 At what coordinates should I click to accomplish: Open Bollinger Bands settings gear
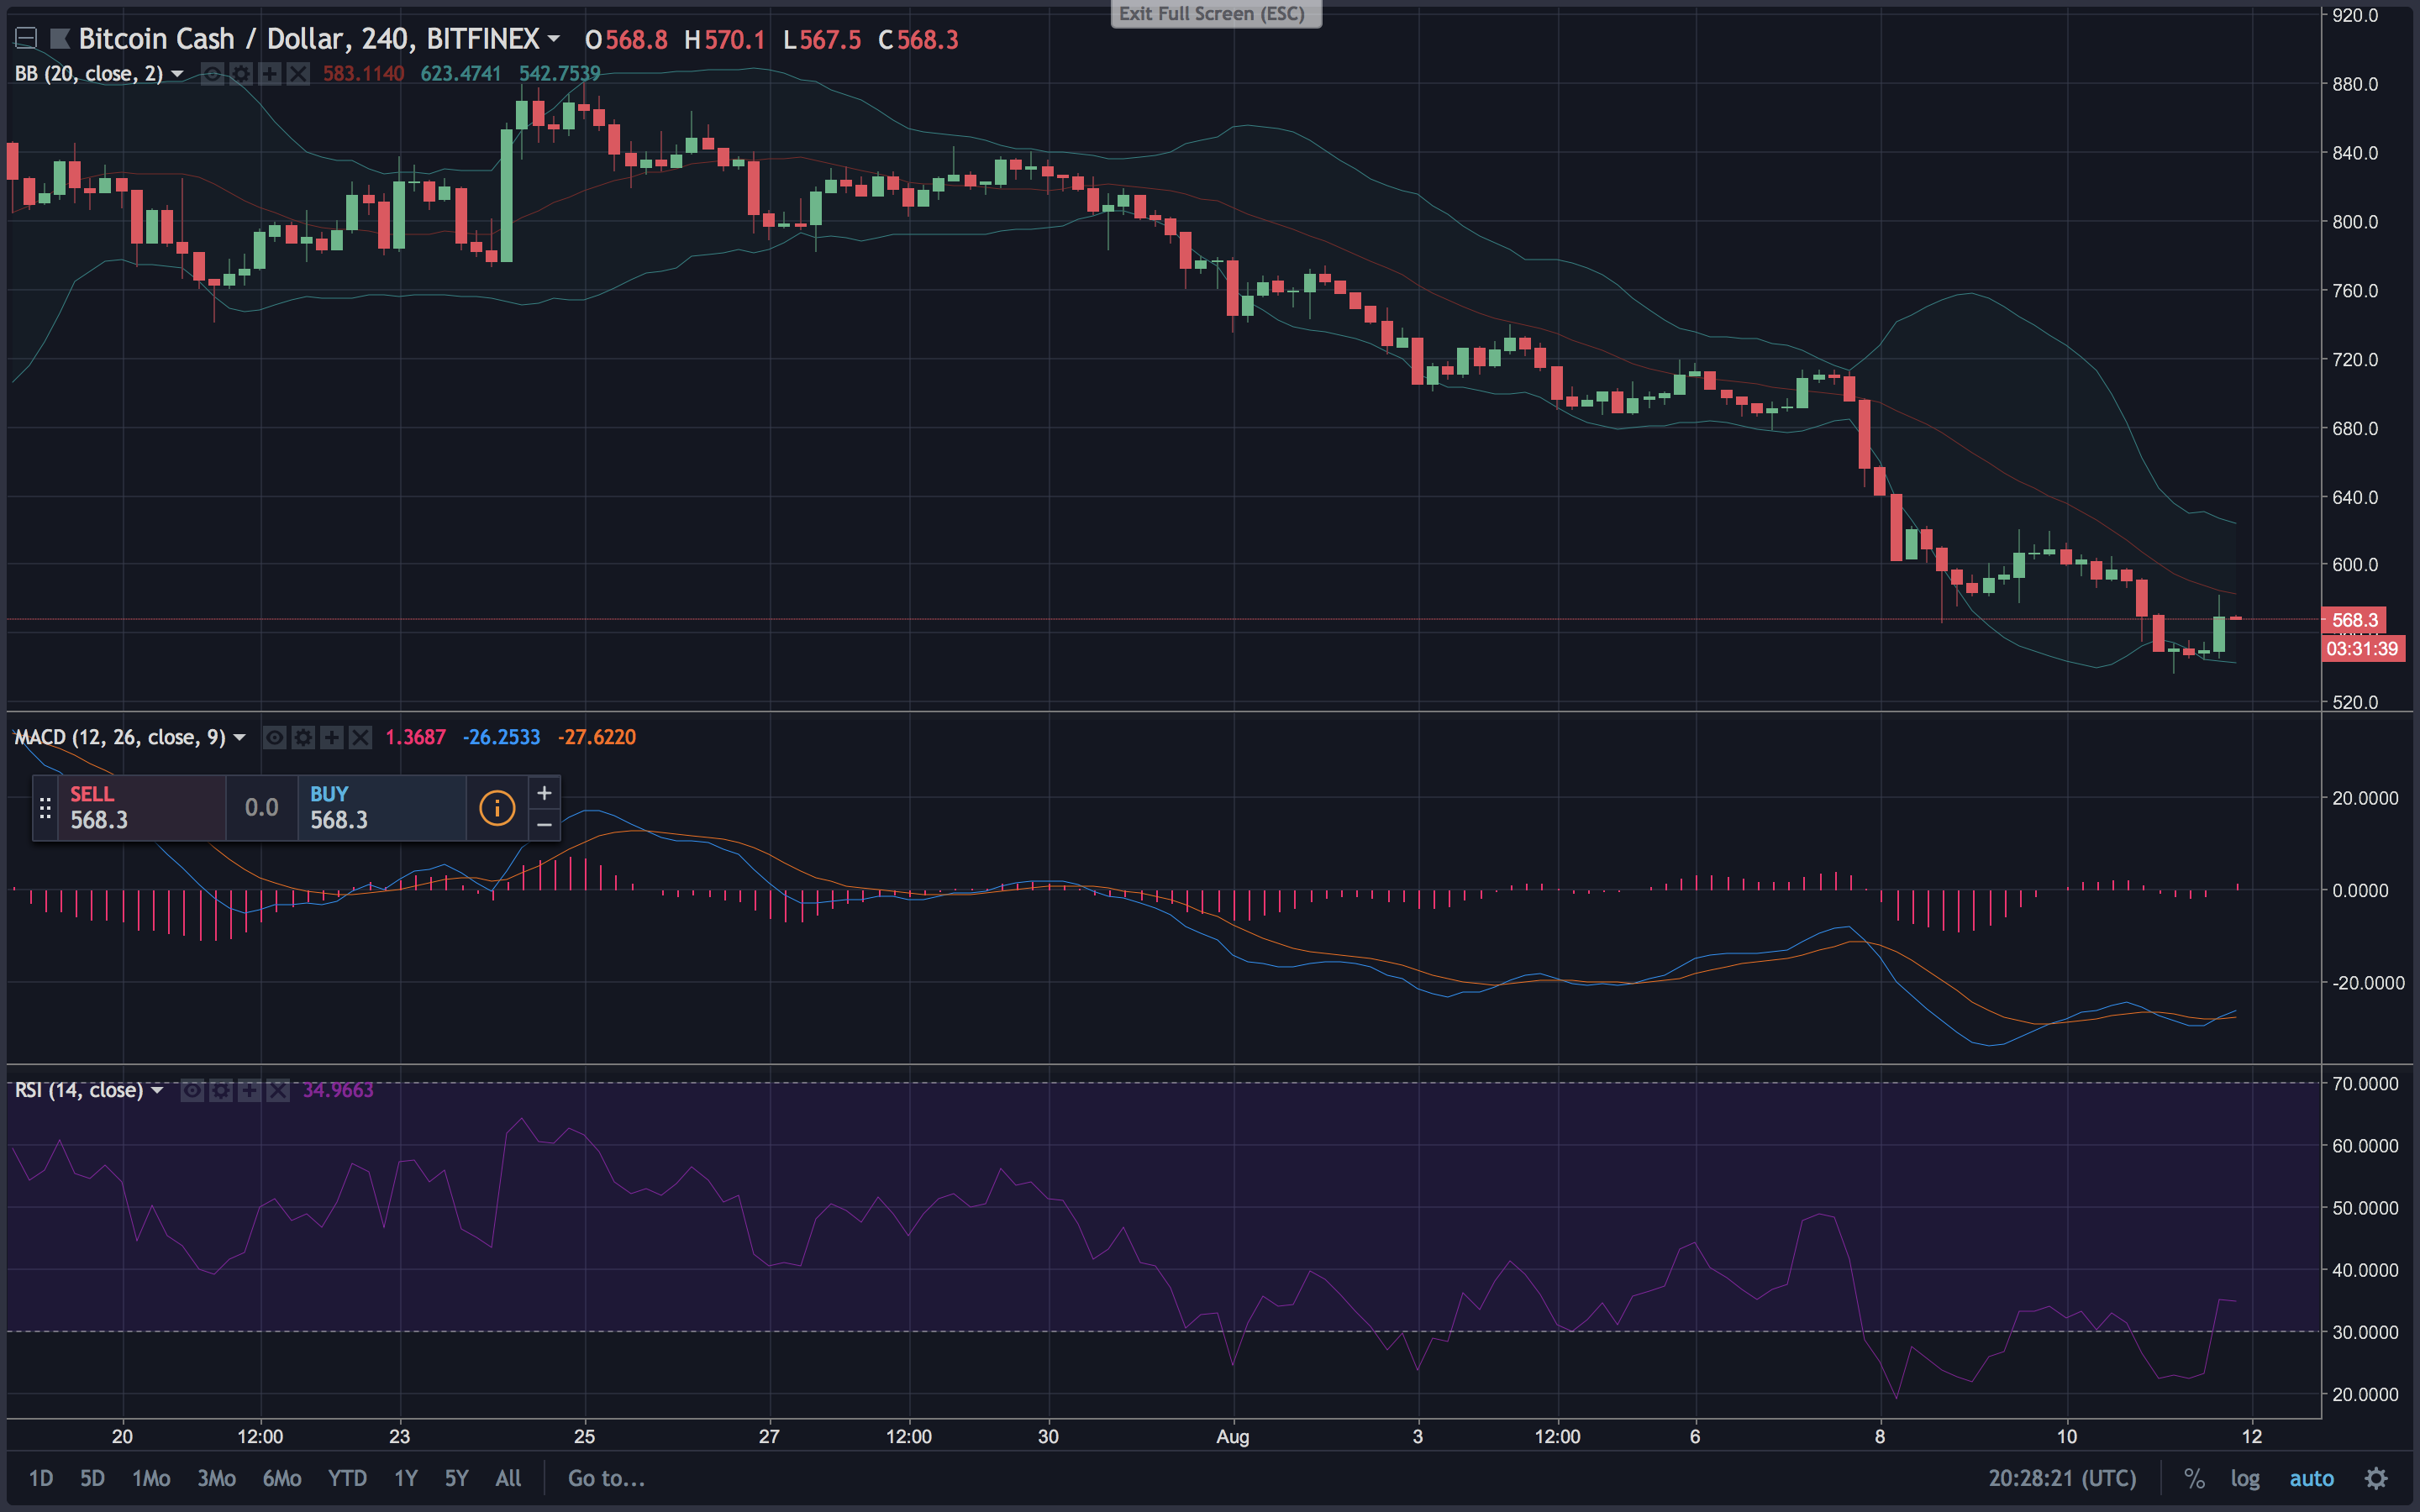241,74
